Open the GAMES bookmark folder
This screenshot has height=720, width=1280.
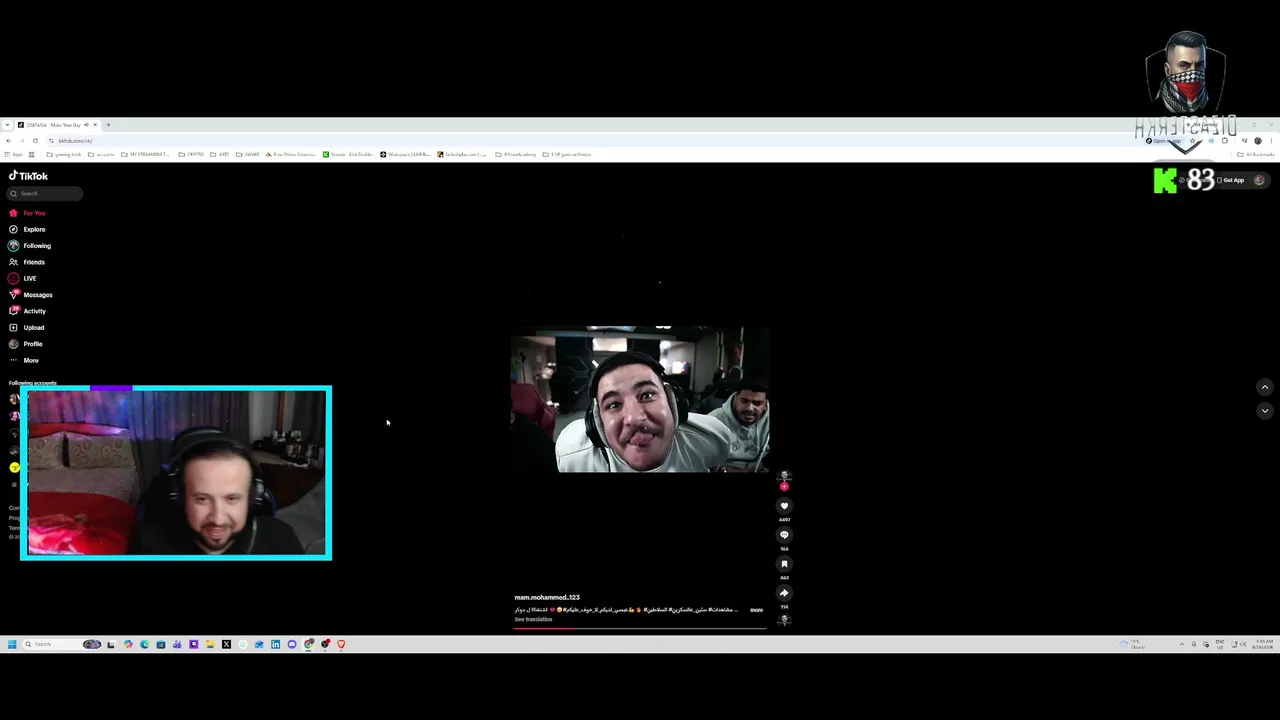[247, 155]
